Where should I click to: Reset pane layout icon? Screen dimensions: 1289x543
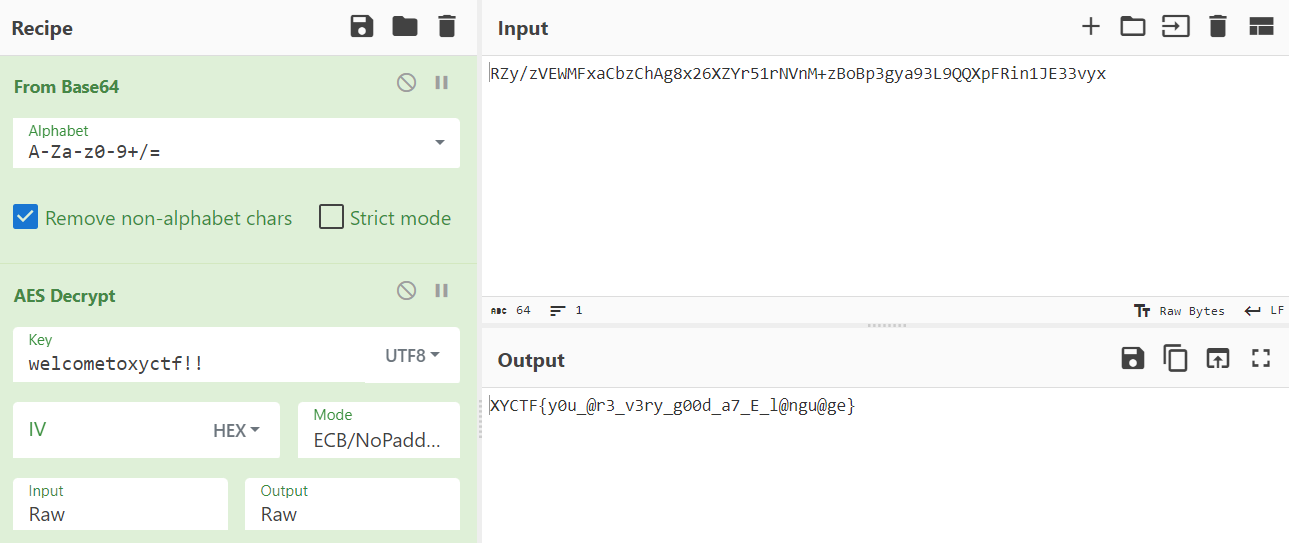[x=1260, y=27]
